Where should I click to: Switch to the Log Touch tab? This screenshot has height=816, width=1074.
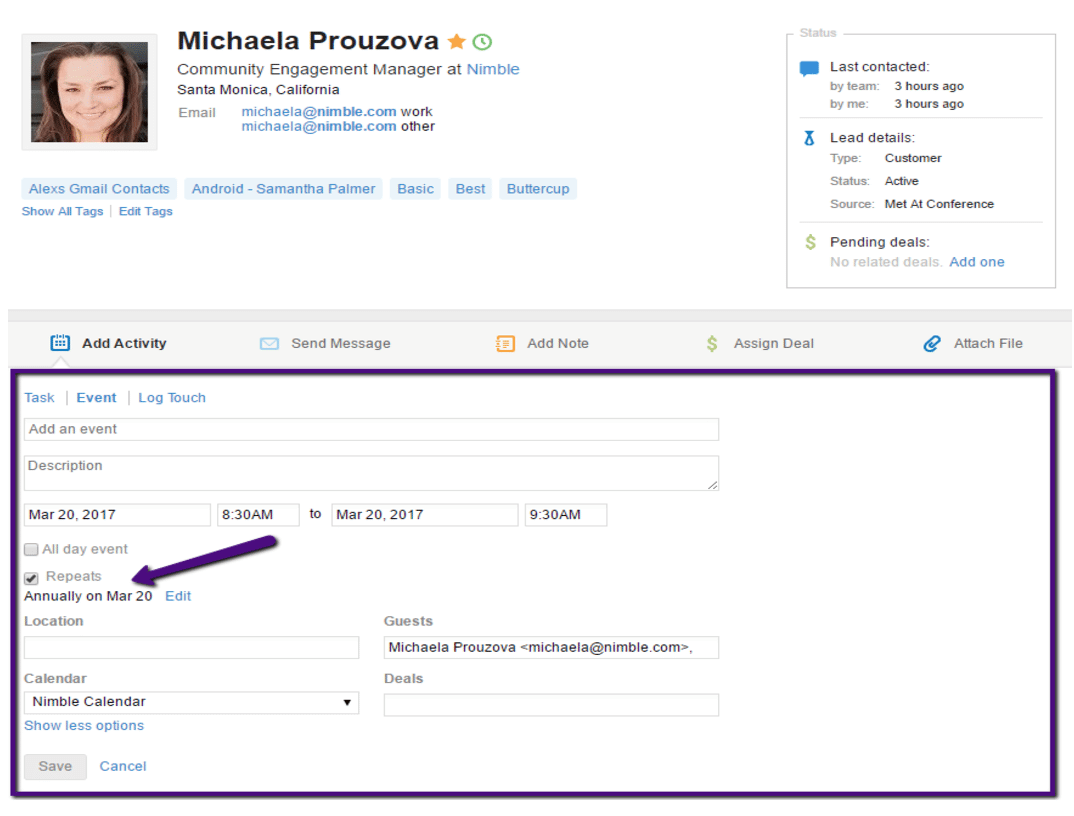coord(172,398)
